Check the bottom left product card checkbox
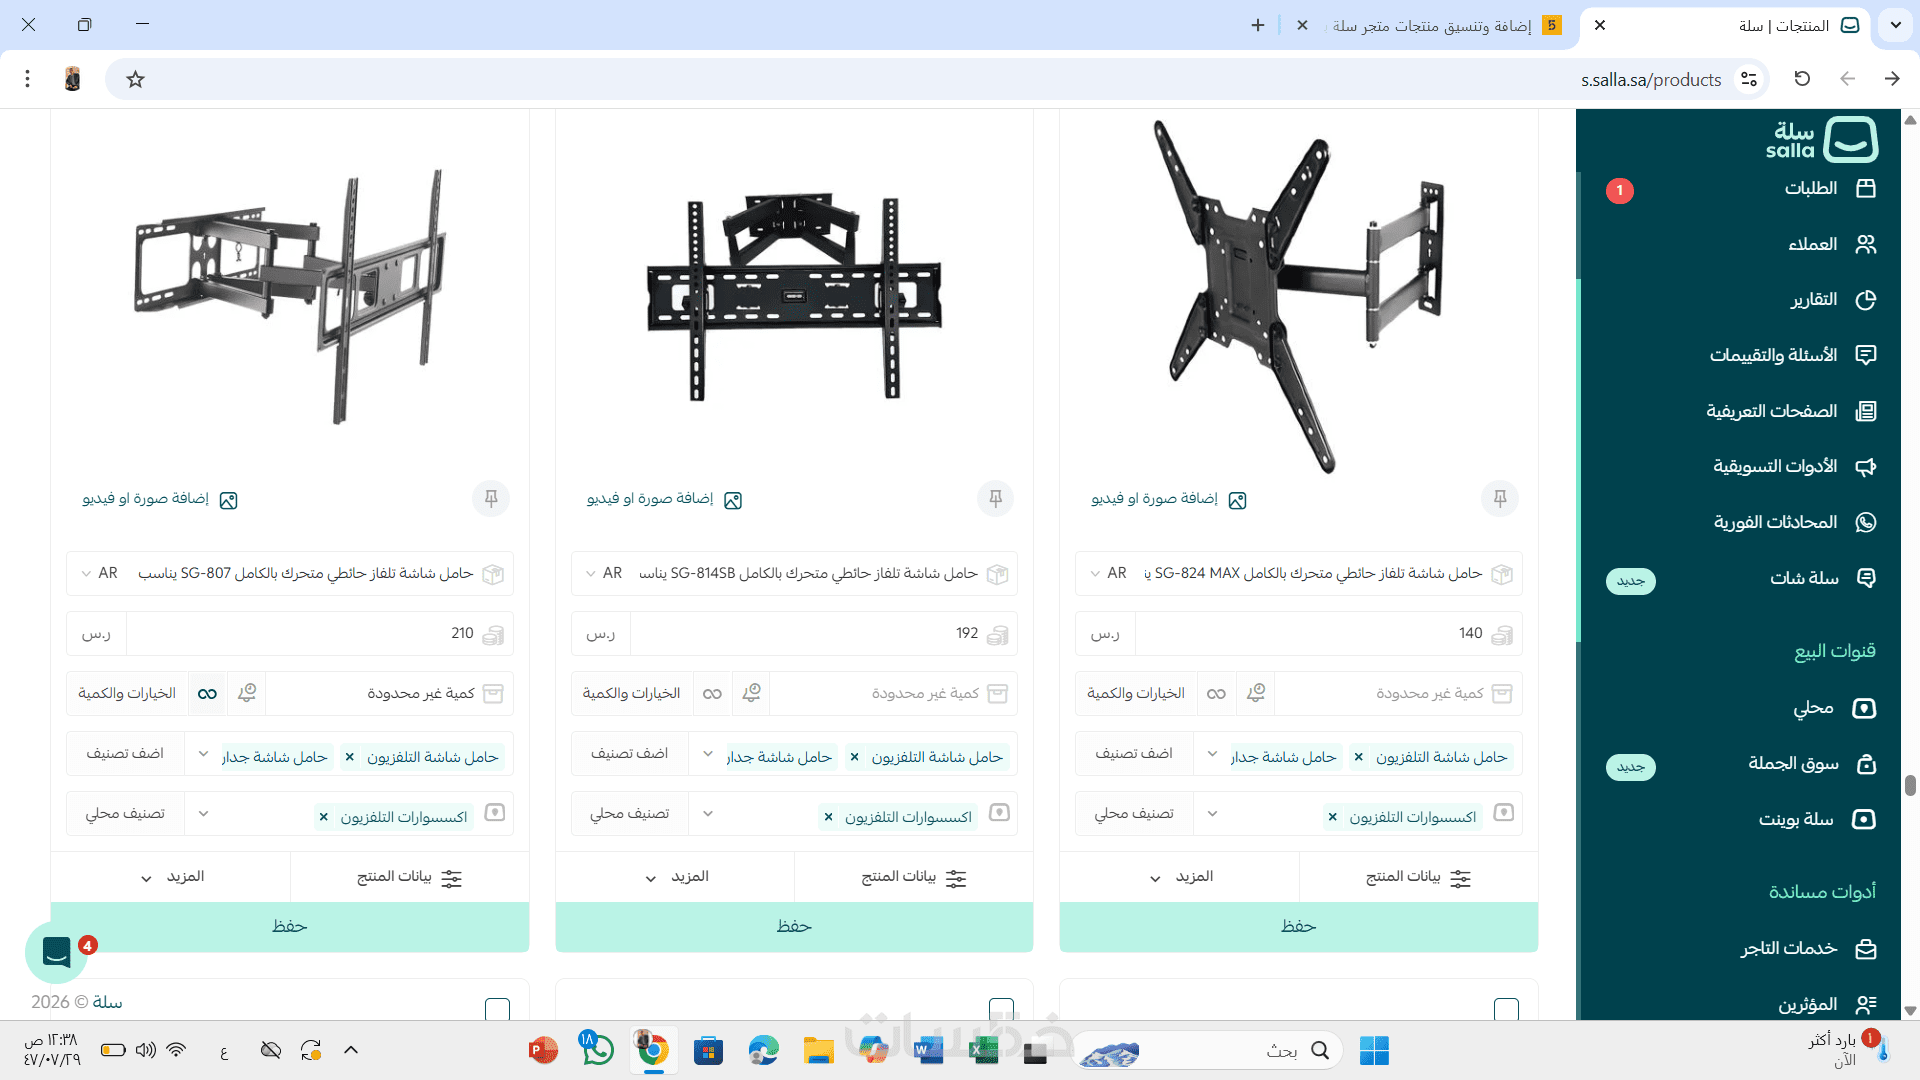The image size is (1920, 1080). point(497,1008)
